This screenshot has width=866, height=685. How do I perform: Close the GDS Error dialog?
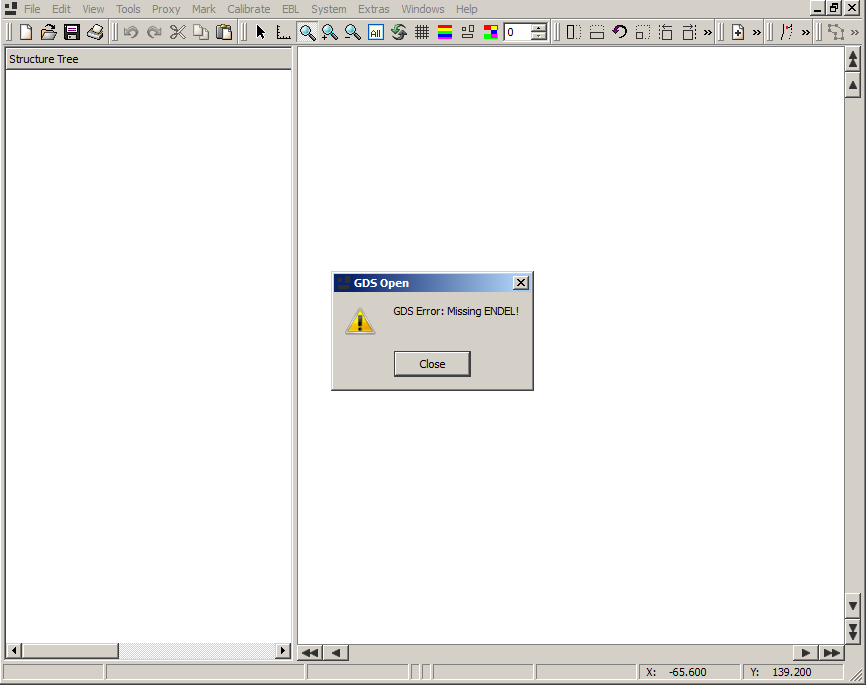pos(432,363)
